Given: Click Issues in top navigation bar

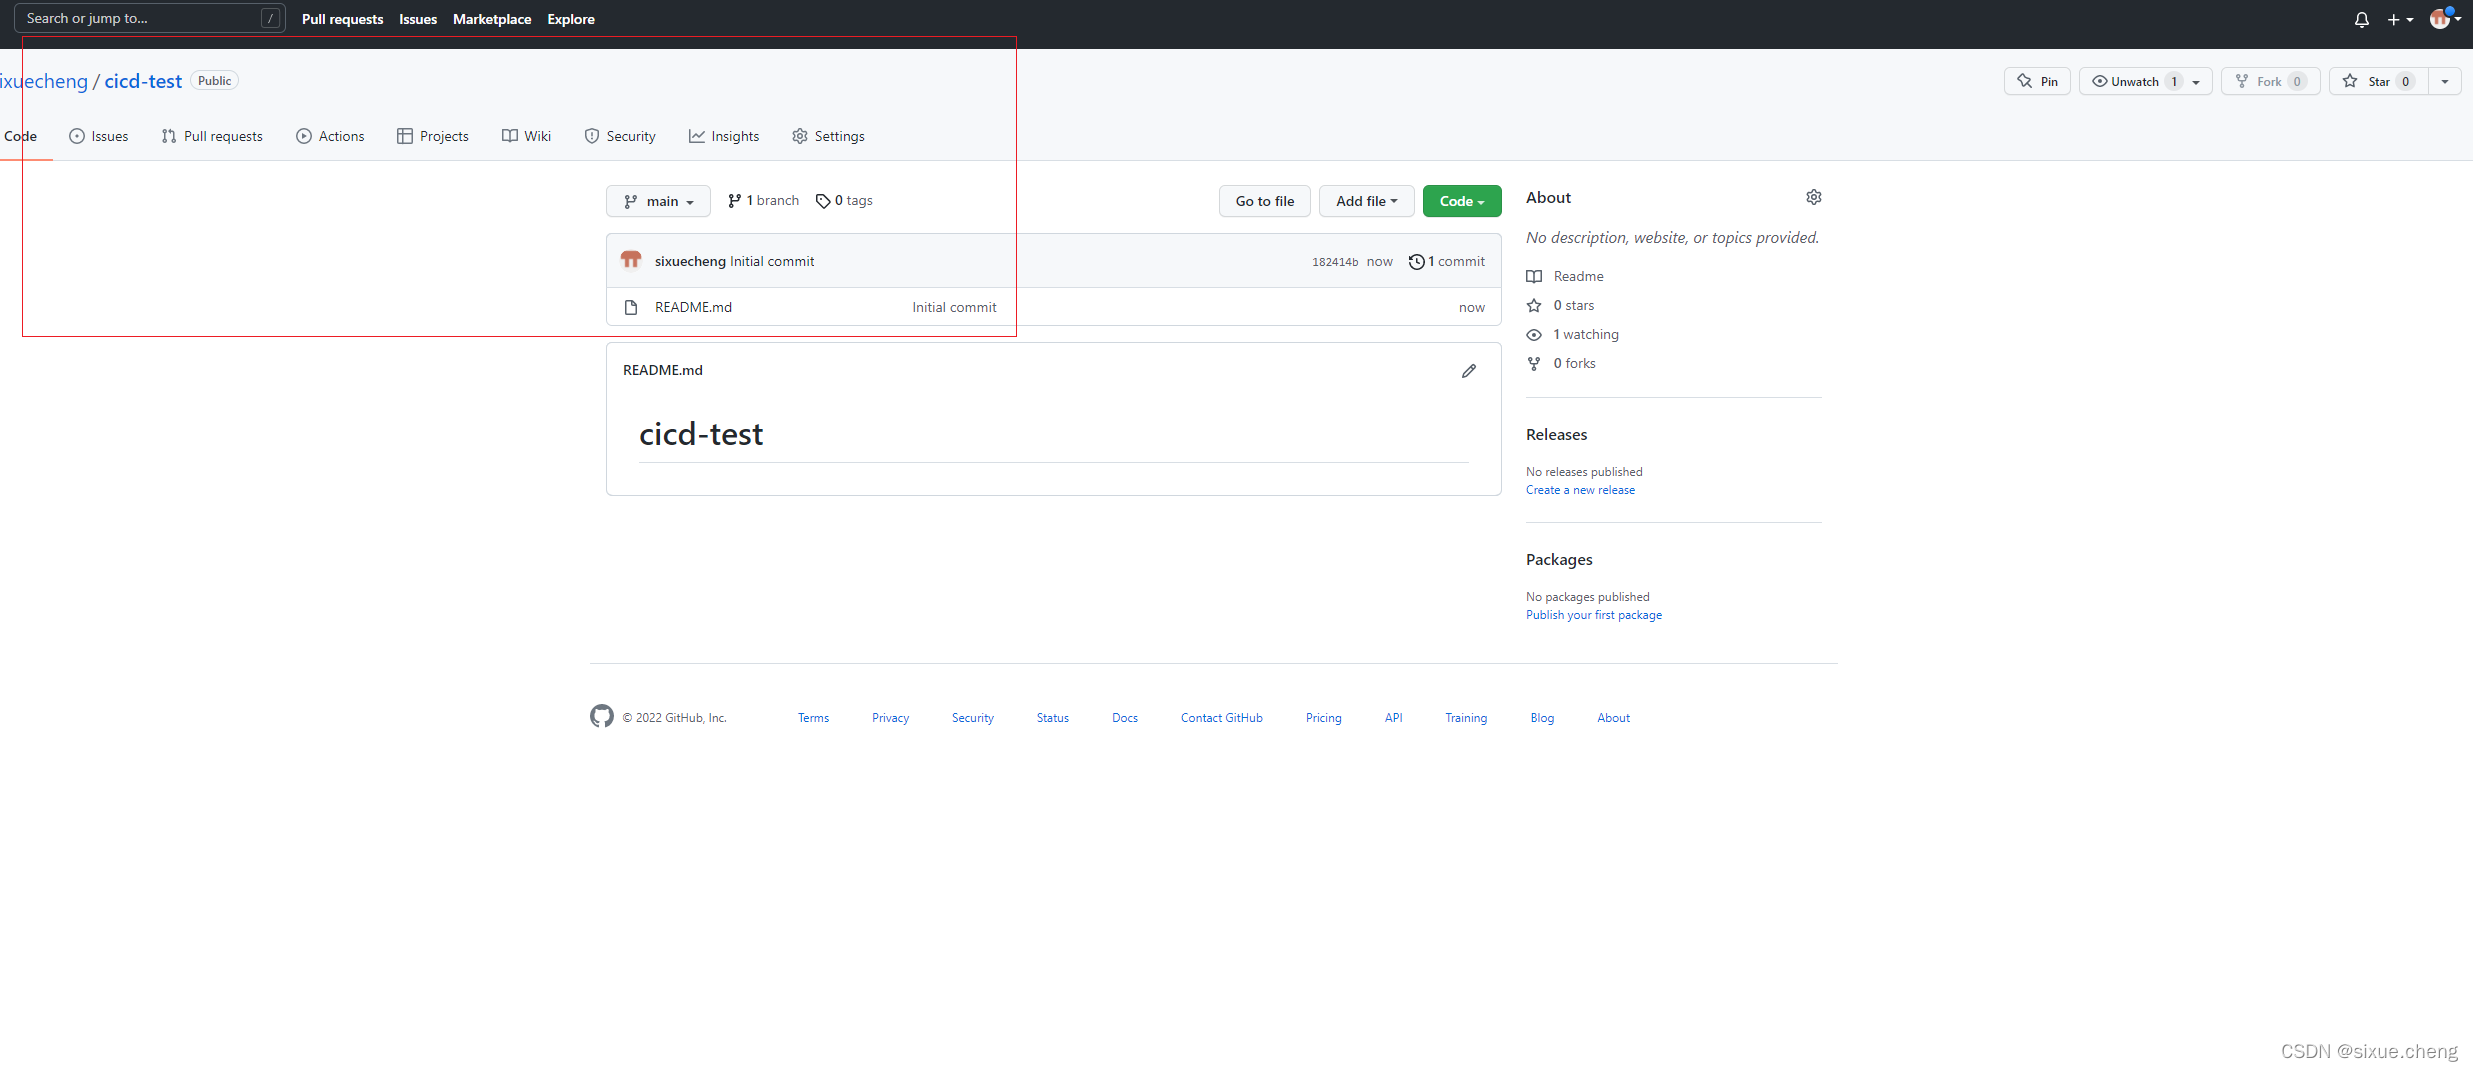Looking at the screenshot, I should 418,19.
